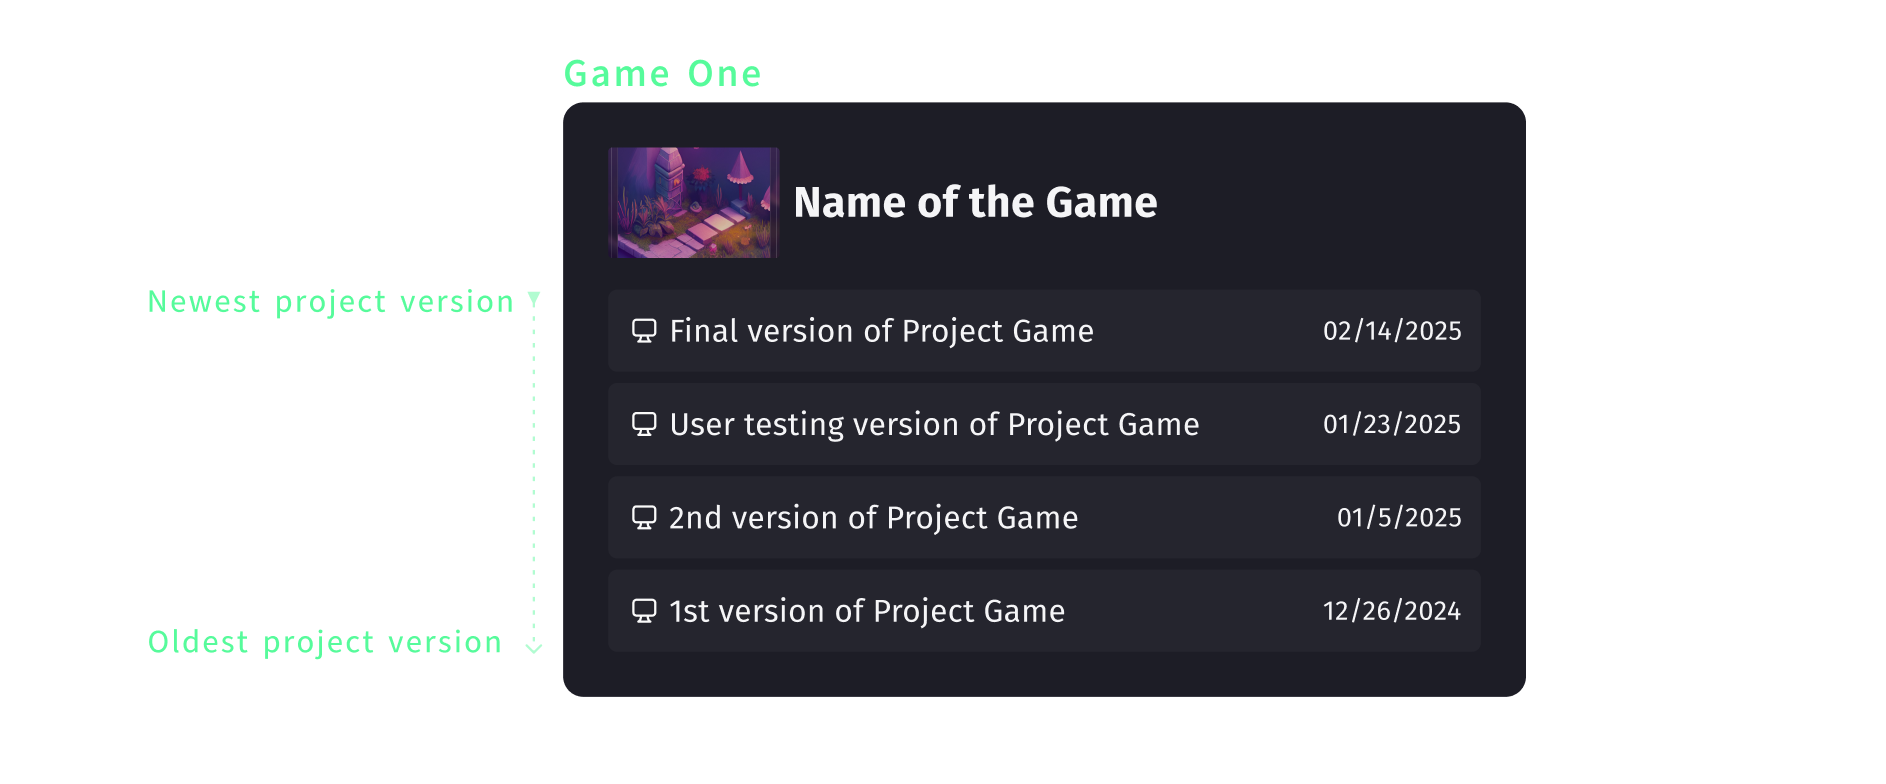Screen dimensions: 1886x784
Task: Open the User testing version of Project Game
Action: (x=1044, y=424)
